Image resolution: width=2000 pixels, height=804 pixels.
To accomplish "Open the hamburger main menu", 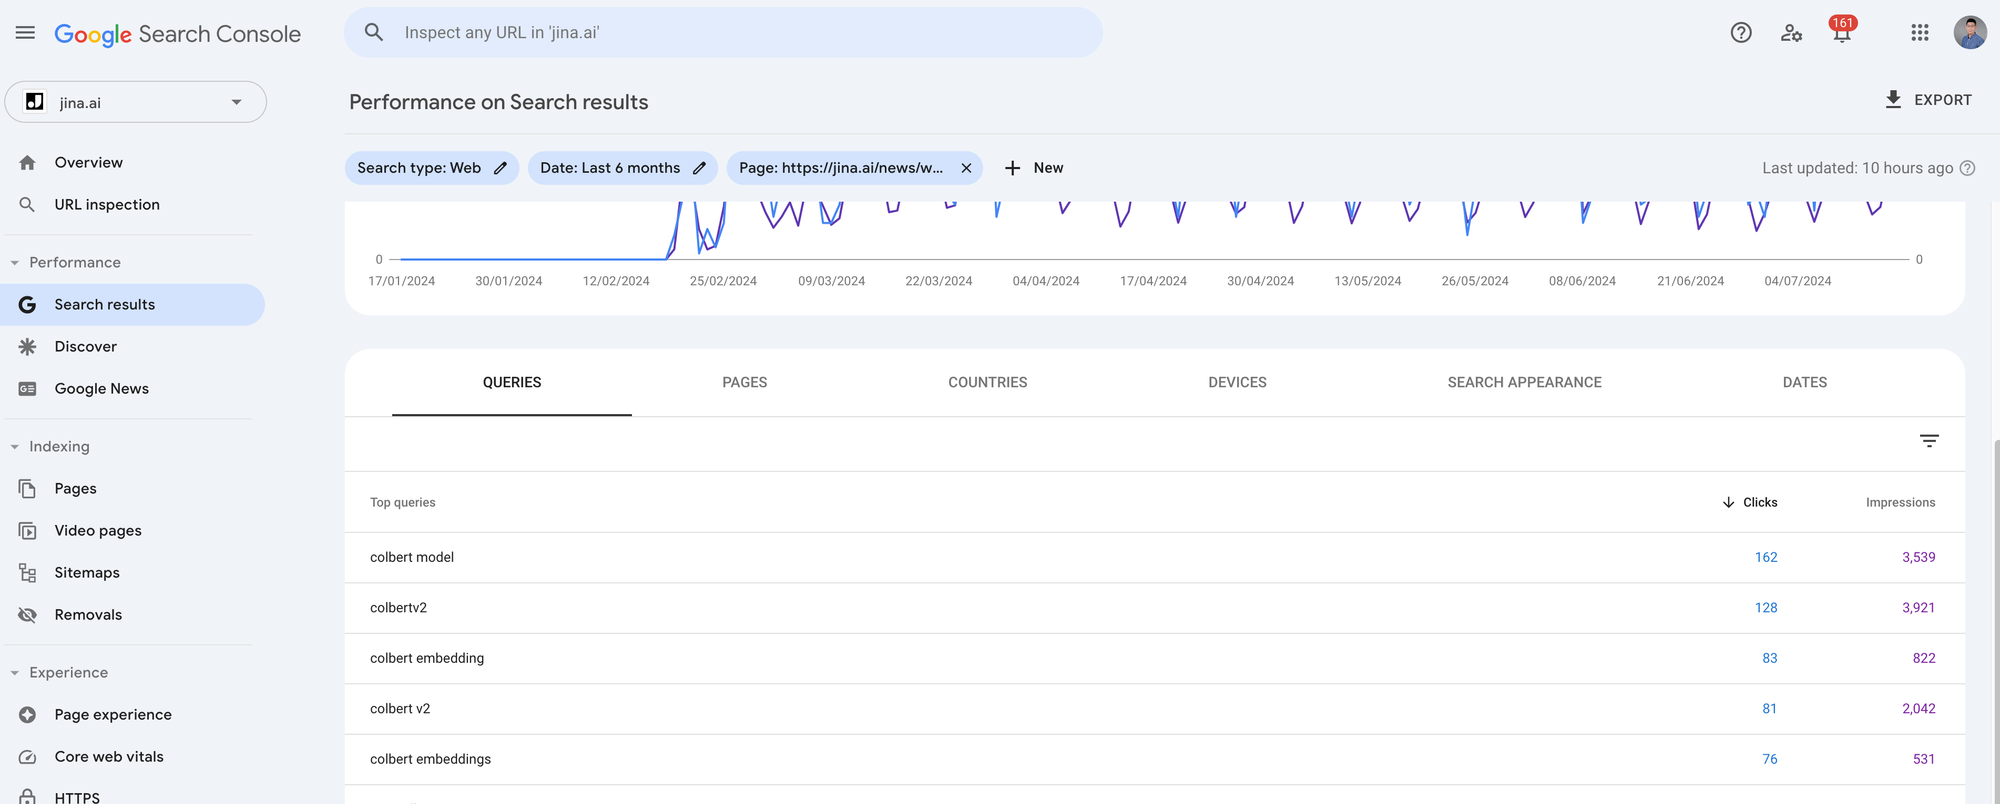I will point(25,33).
